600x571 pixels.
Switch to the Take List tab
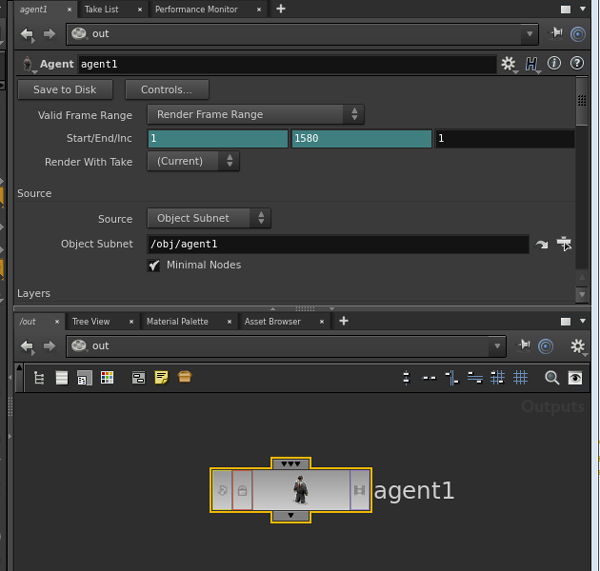(101, 10)
